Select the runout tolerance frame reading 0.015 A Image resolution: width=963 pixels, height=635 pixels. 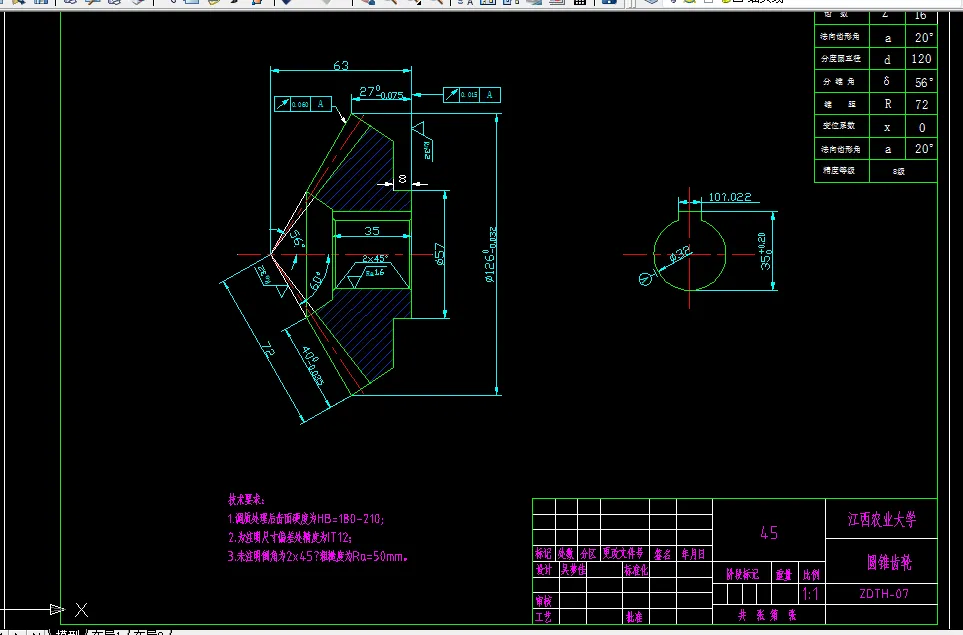coord(472,95)
